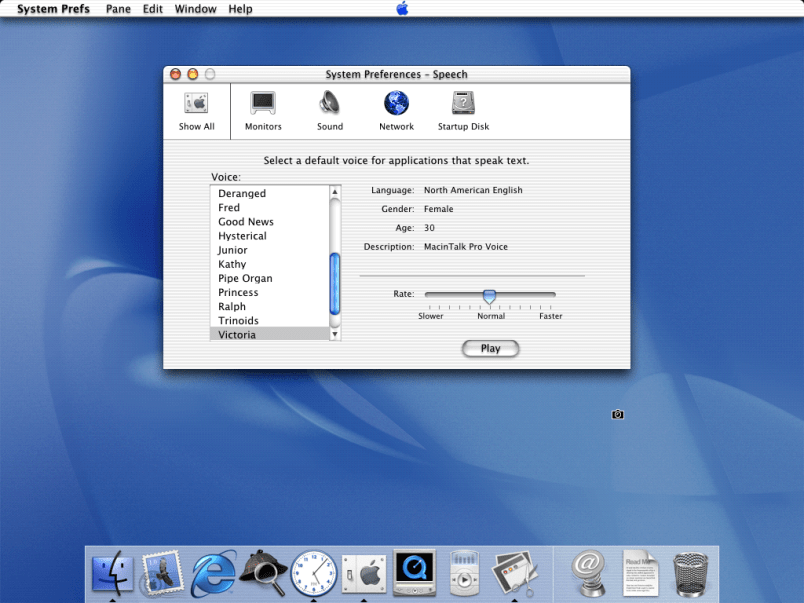Open the Monitors preference pane

click(x=263, y=110)
